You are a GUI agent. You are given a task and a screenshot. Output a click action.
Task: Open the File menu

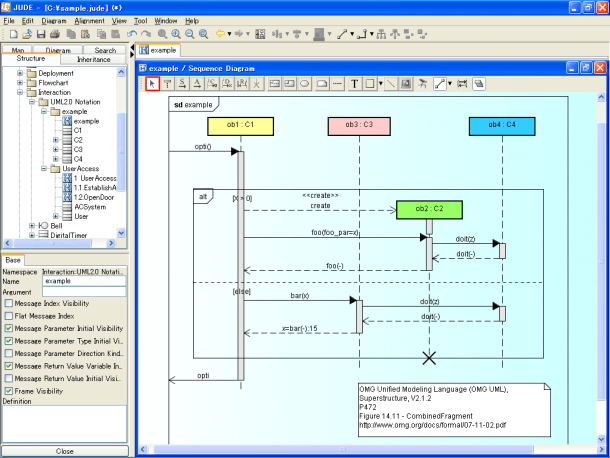point(9,21)
